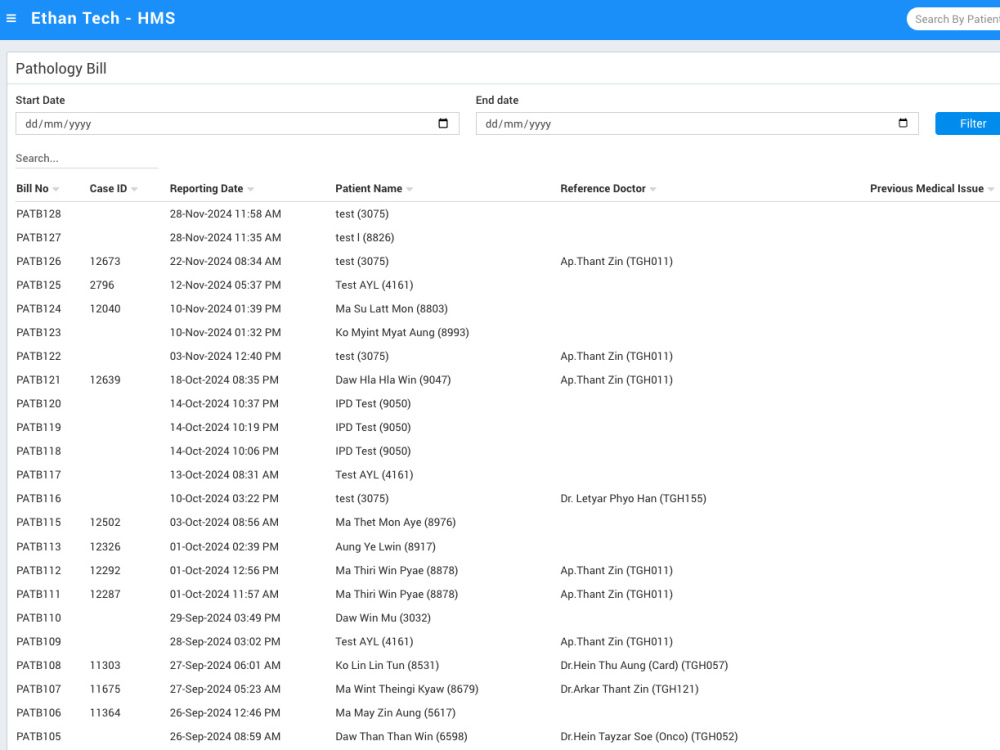The width and height of the screenshot is (1000, 750).
Task: Sort by Bill No column arrow
Action: point(56,189)
